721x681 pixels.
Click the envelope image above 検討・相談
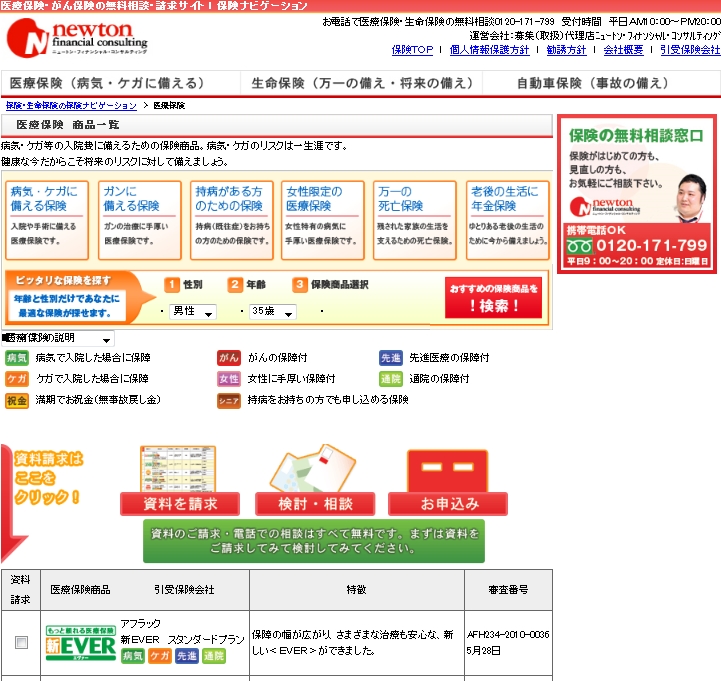coord(313,468)
